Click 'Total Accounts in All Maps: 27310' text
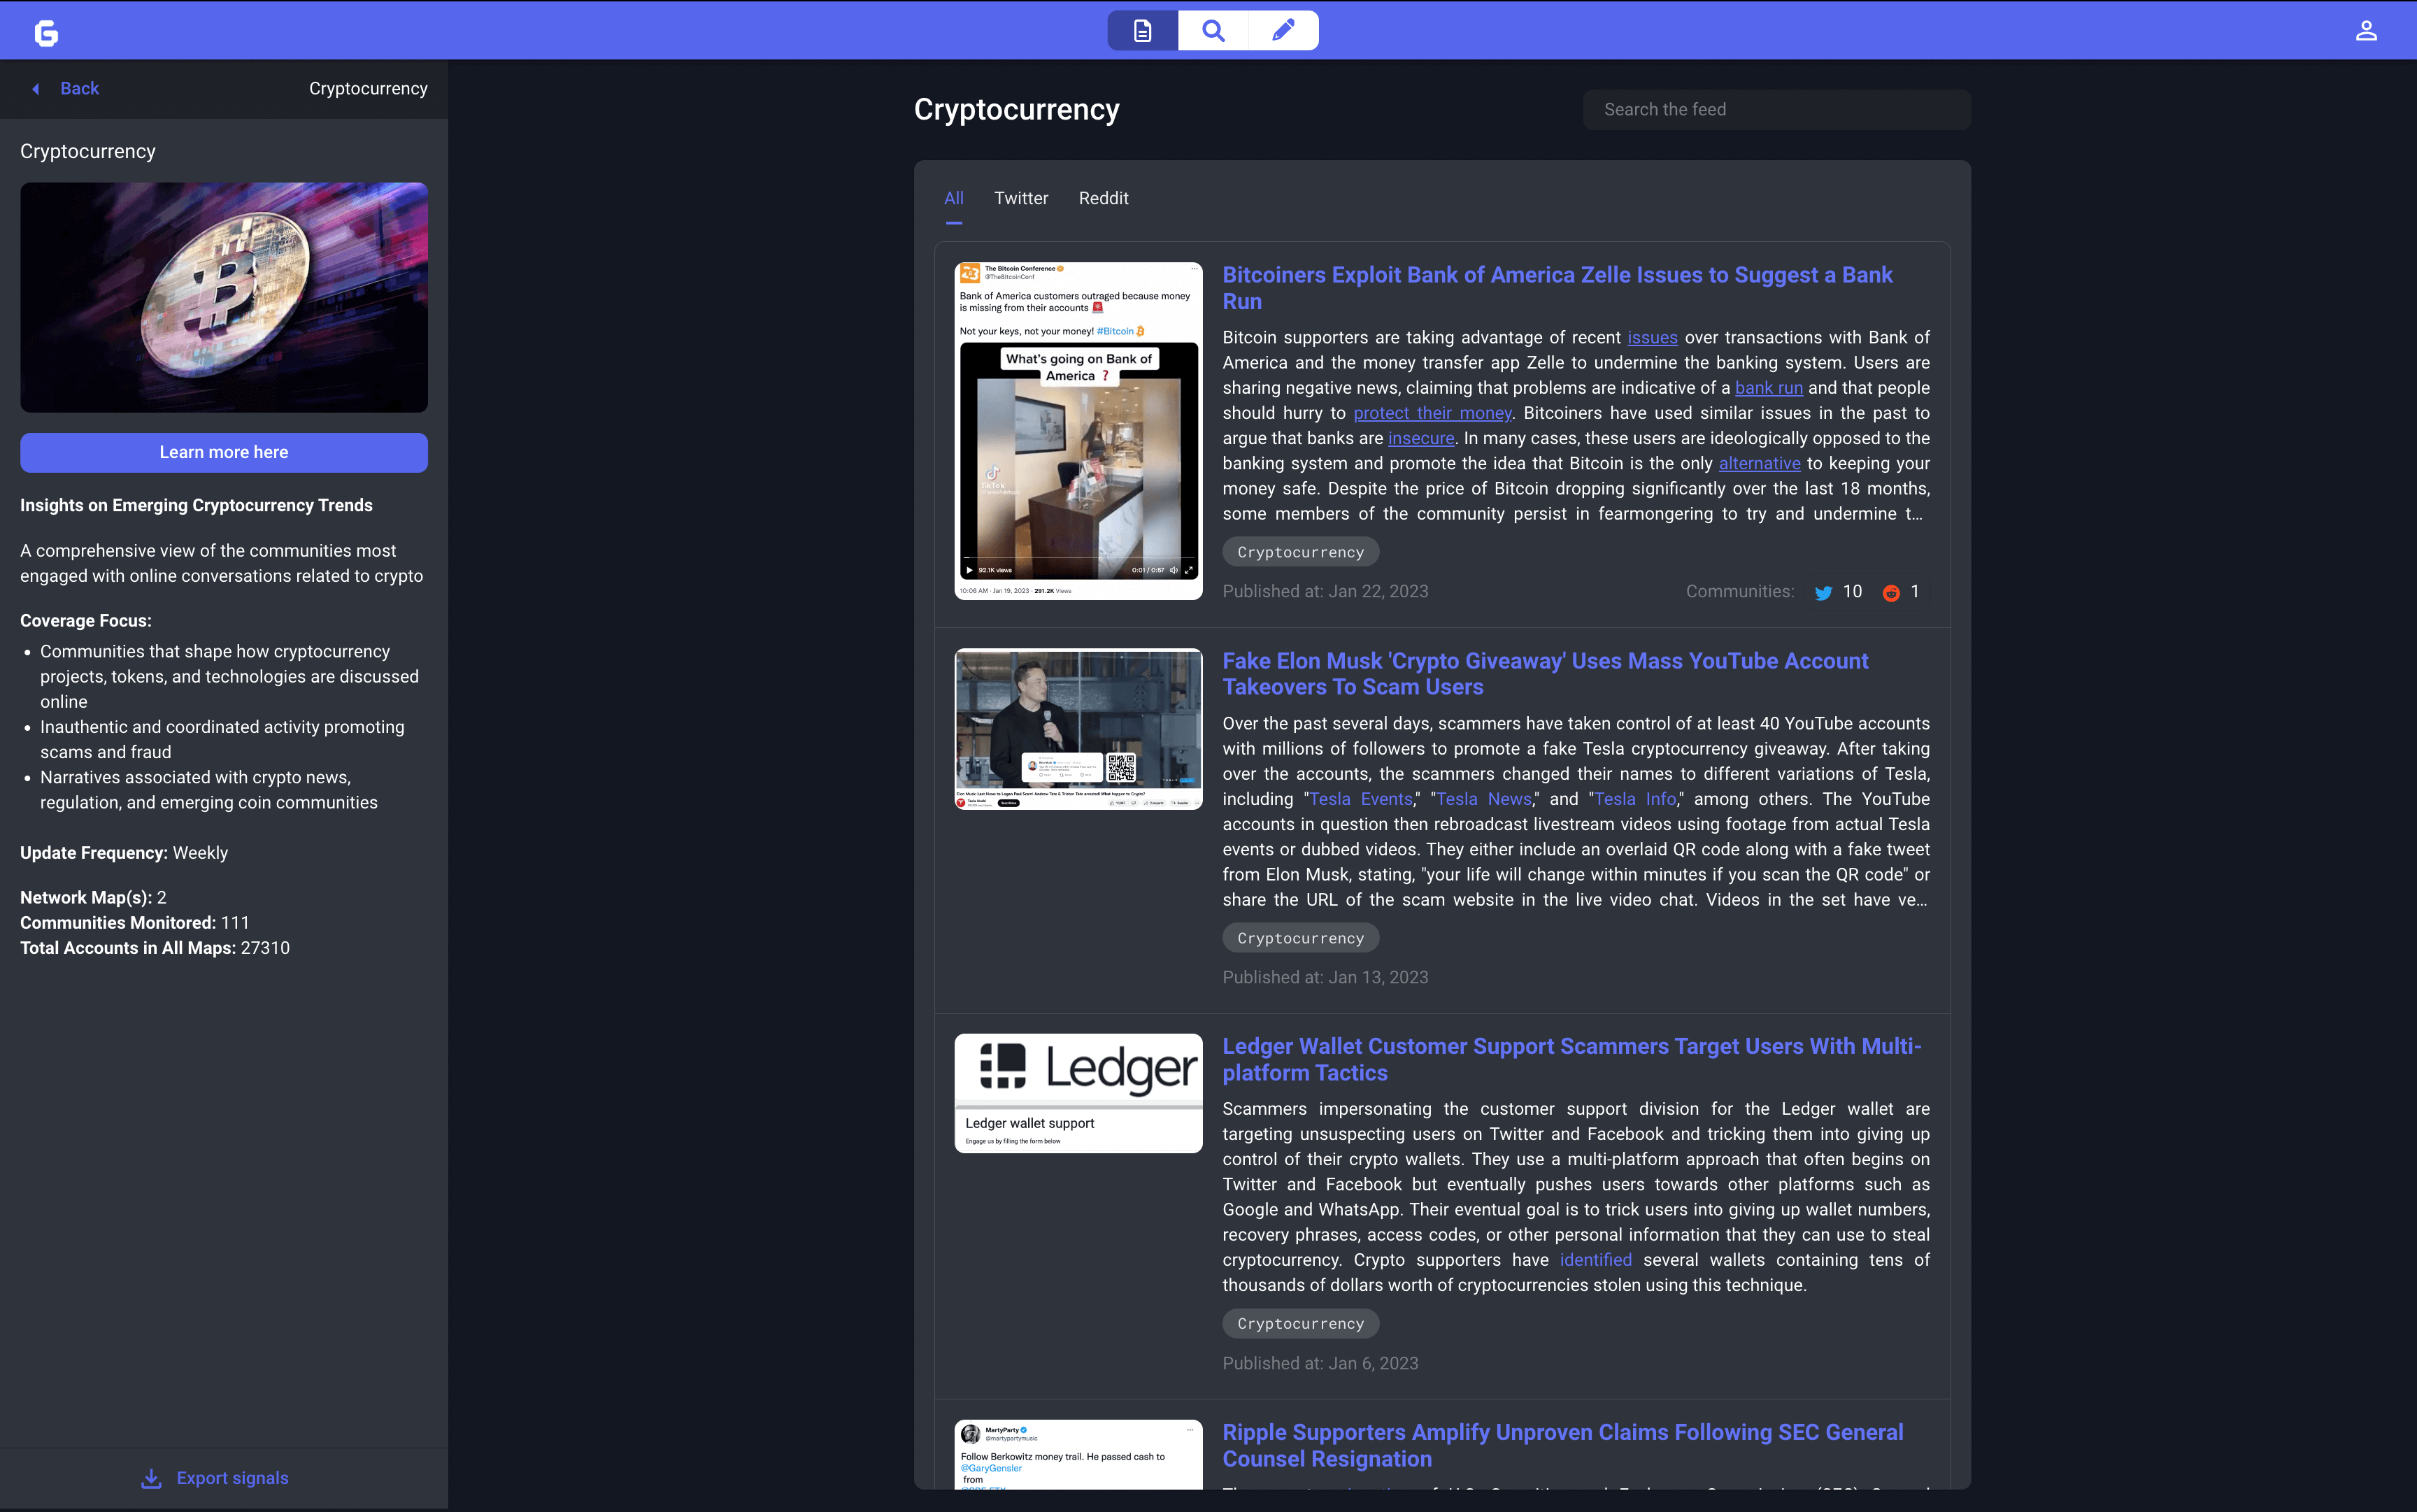 pyautogui.click(x=155, y=948)
